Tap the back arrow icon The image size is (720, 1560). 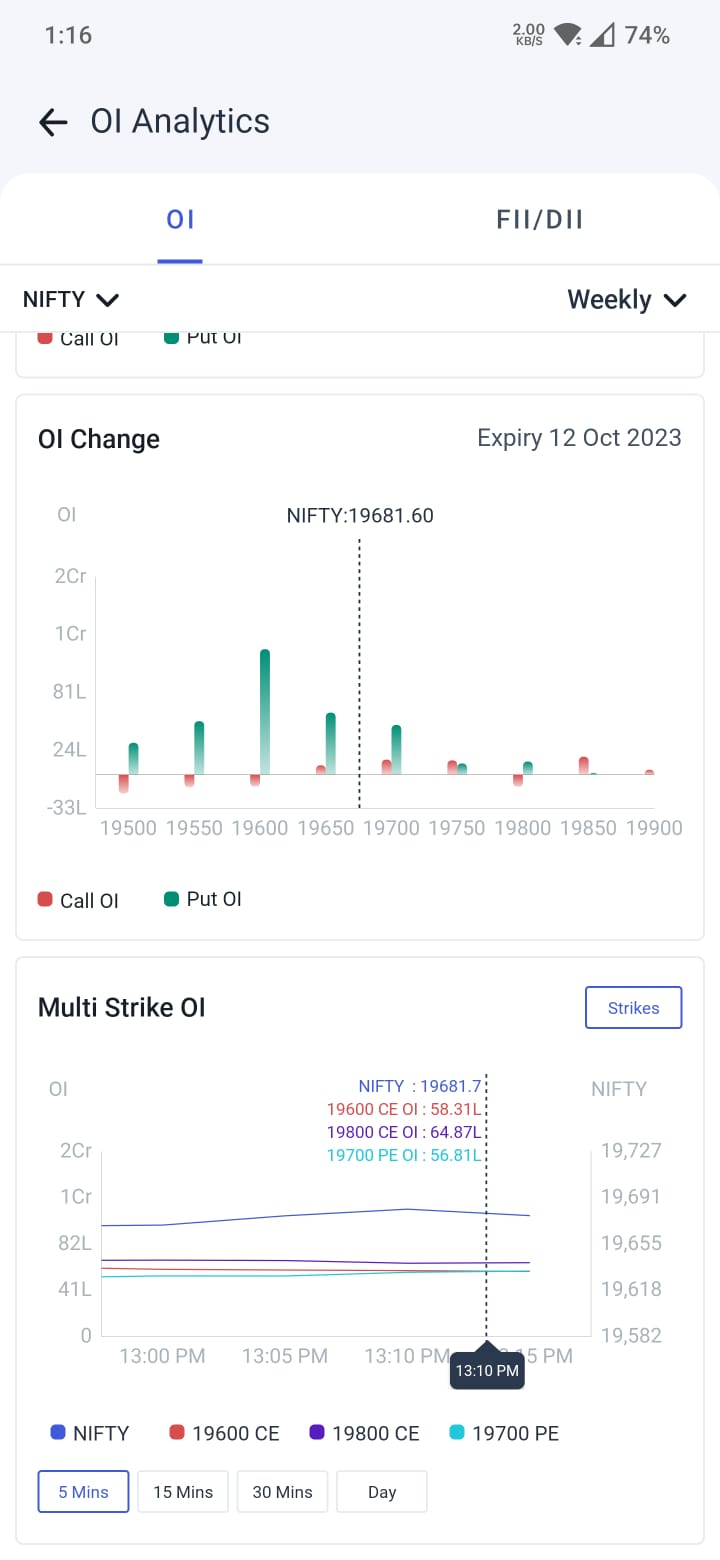coord(53,122)
